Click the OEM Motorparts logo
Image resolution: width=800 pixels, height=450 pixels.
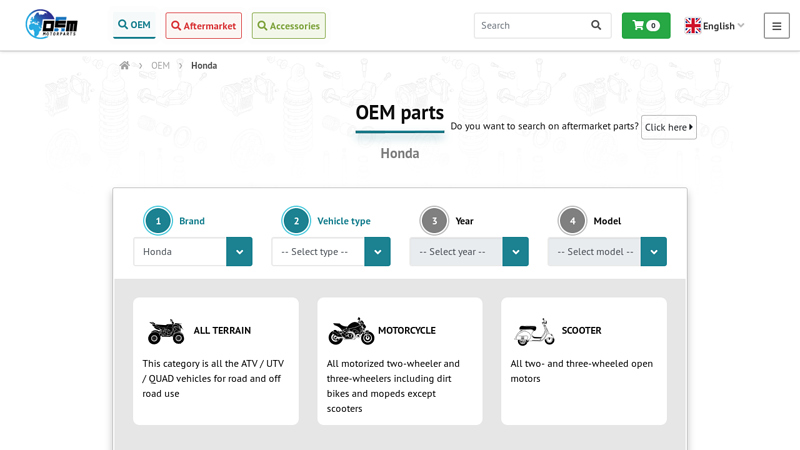52,24
